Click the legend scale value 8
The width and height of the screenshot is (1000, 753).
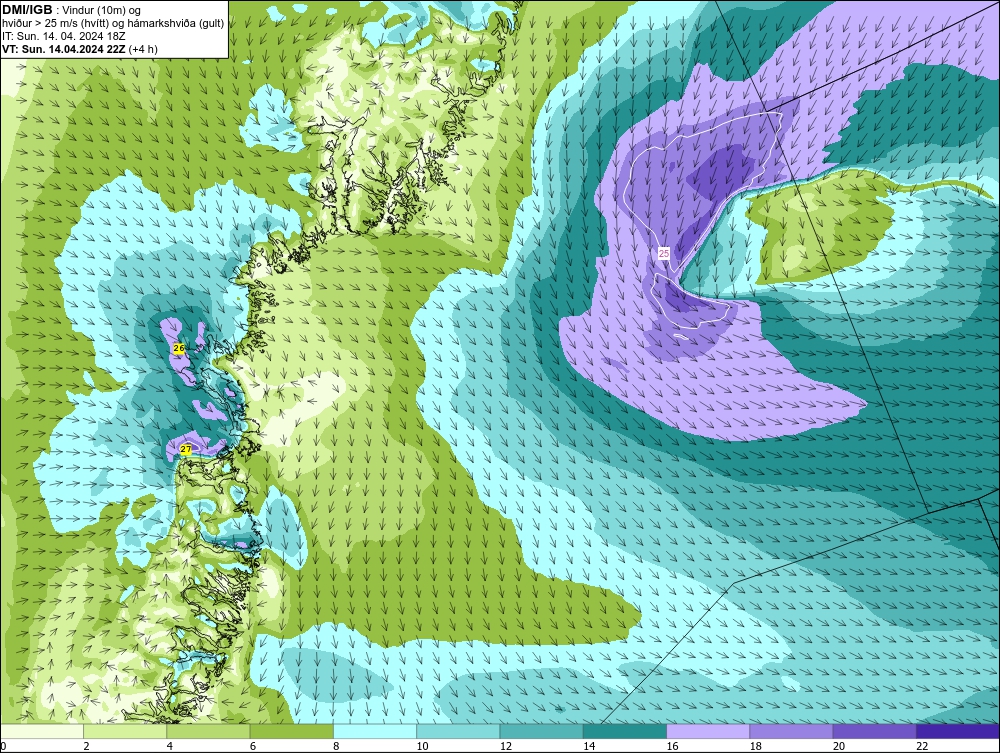(336, 747)
